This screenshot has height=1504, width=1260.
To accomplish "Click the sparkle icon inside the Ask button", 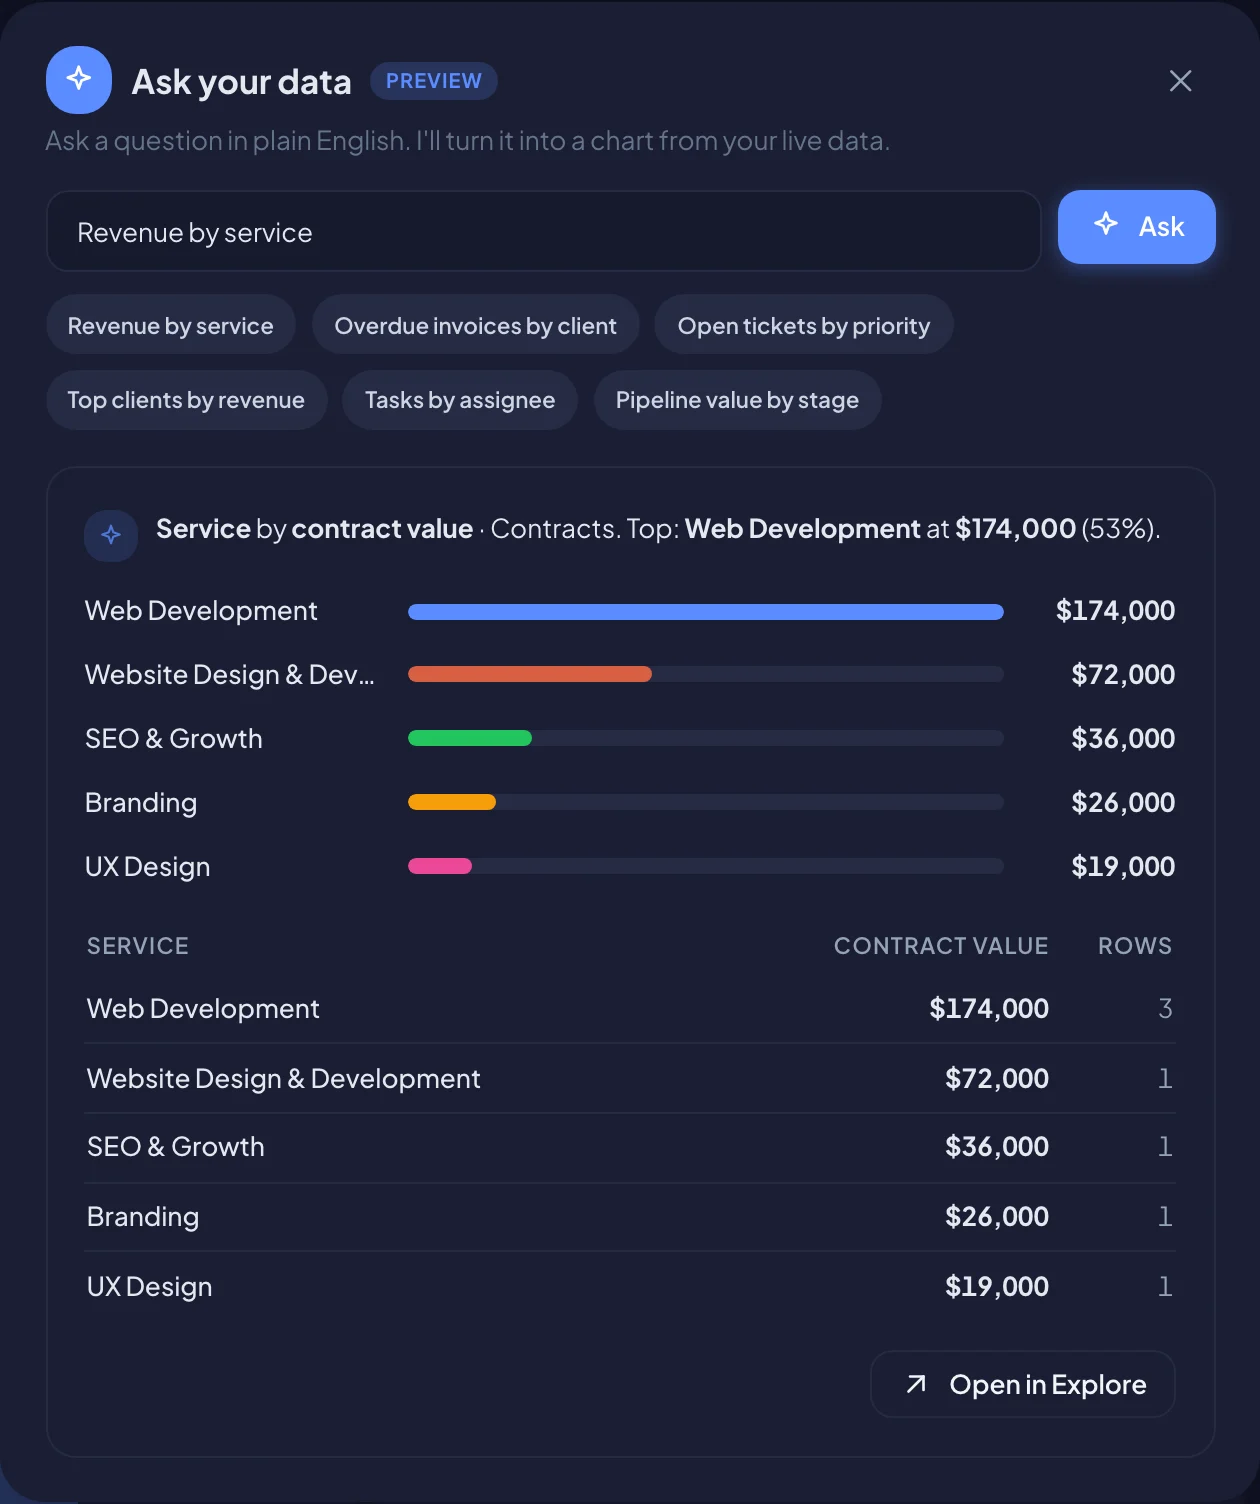I will tap(1106, 224).
